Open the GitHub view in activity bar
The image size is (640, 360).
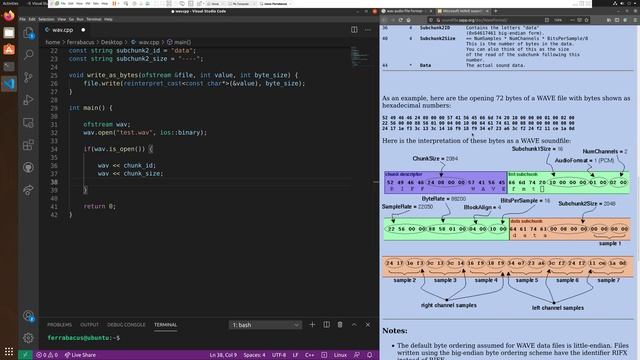pos(28,167)
